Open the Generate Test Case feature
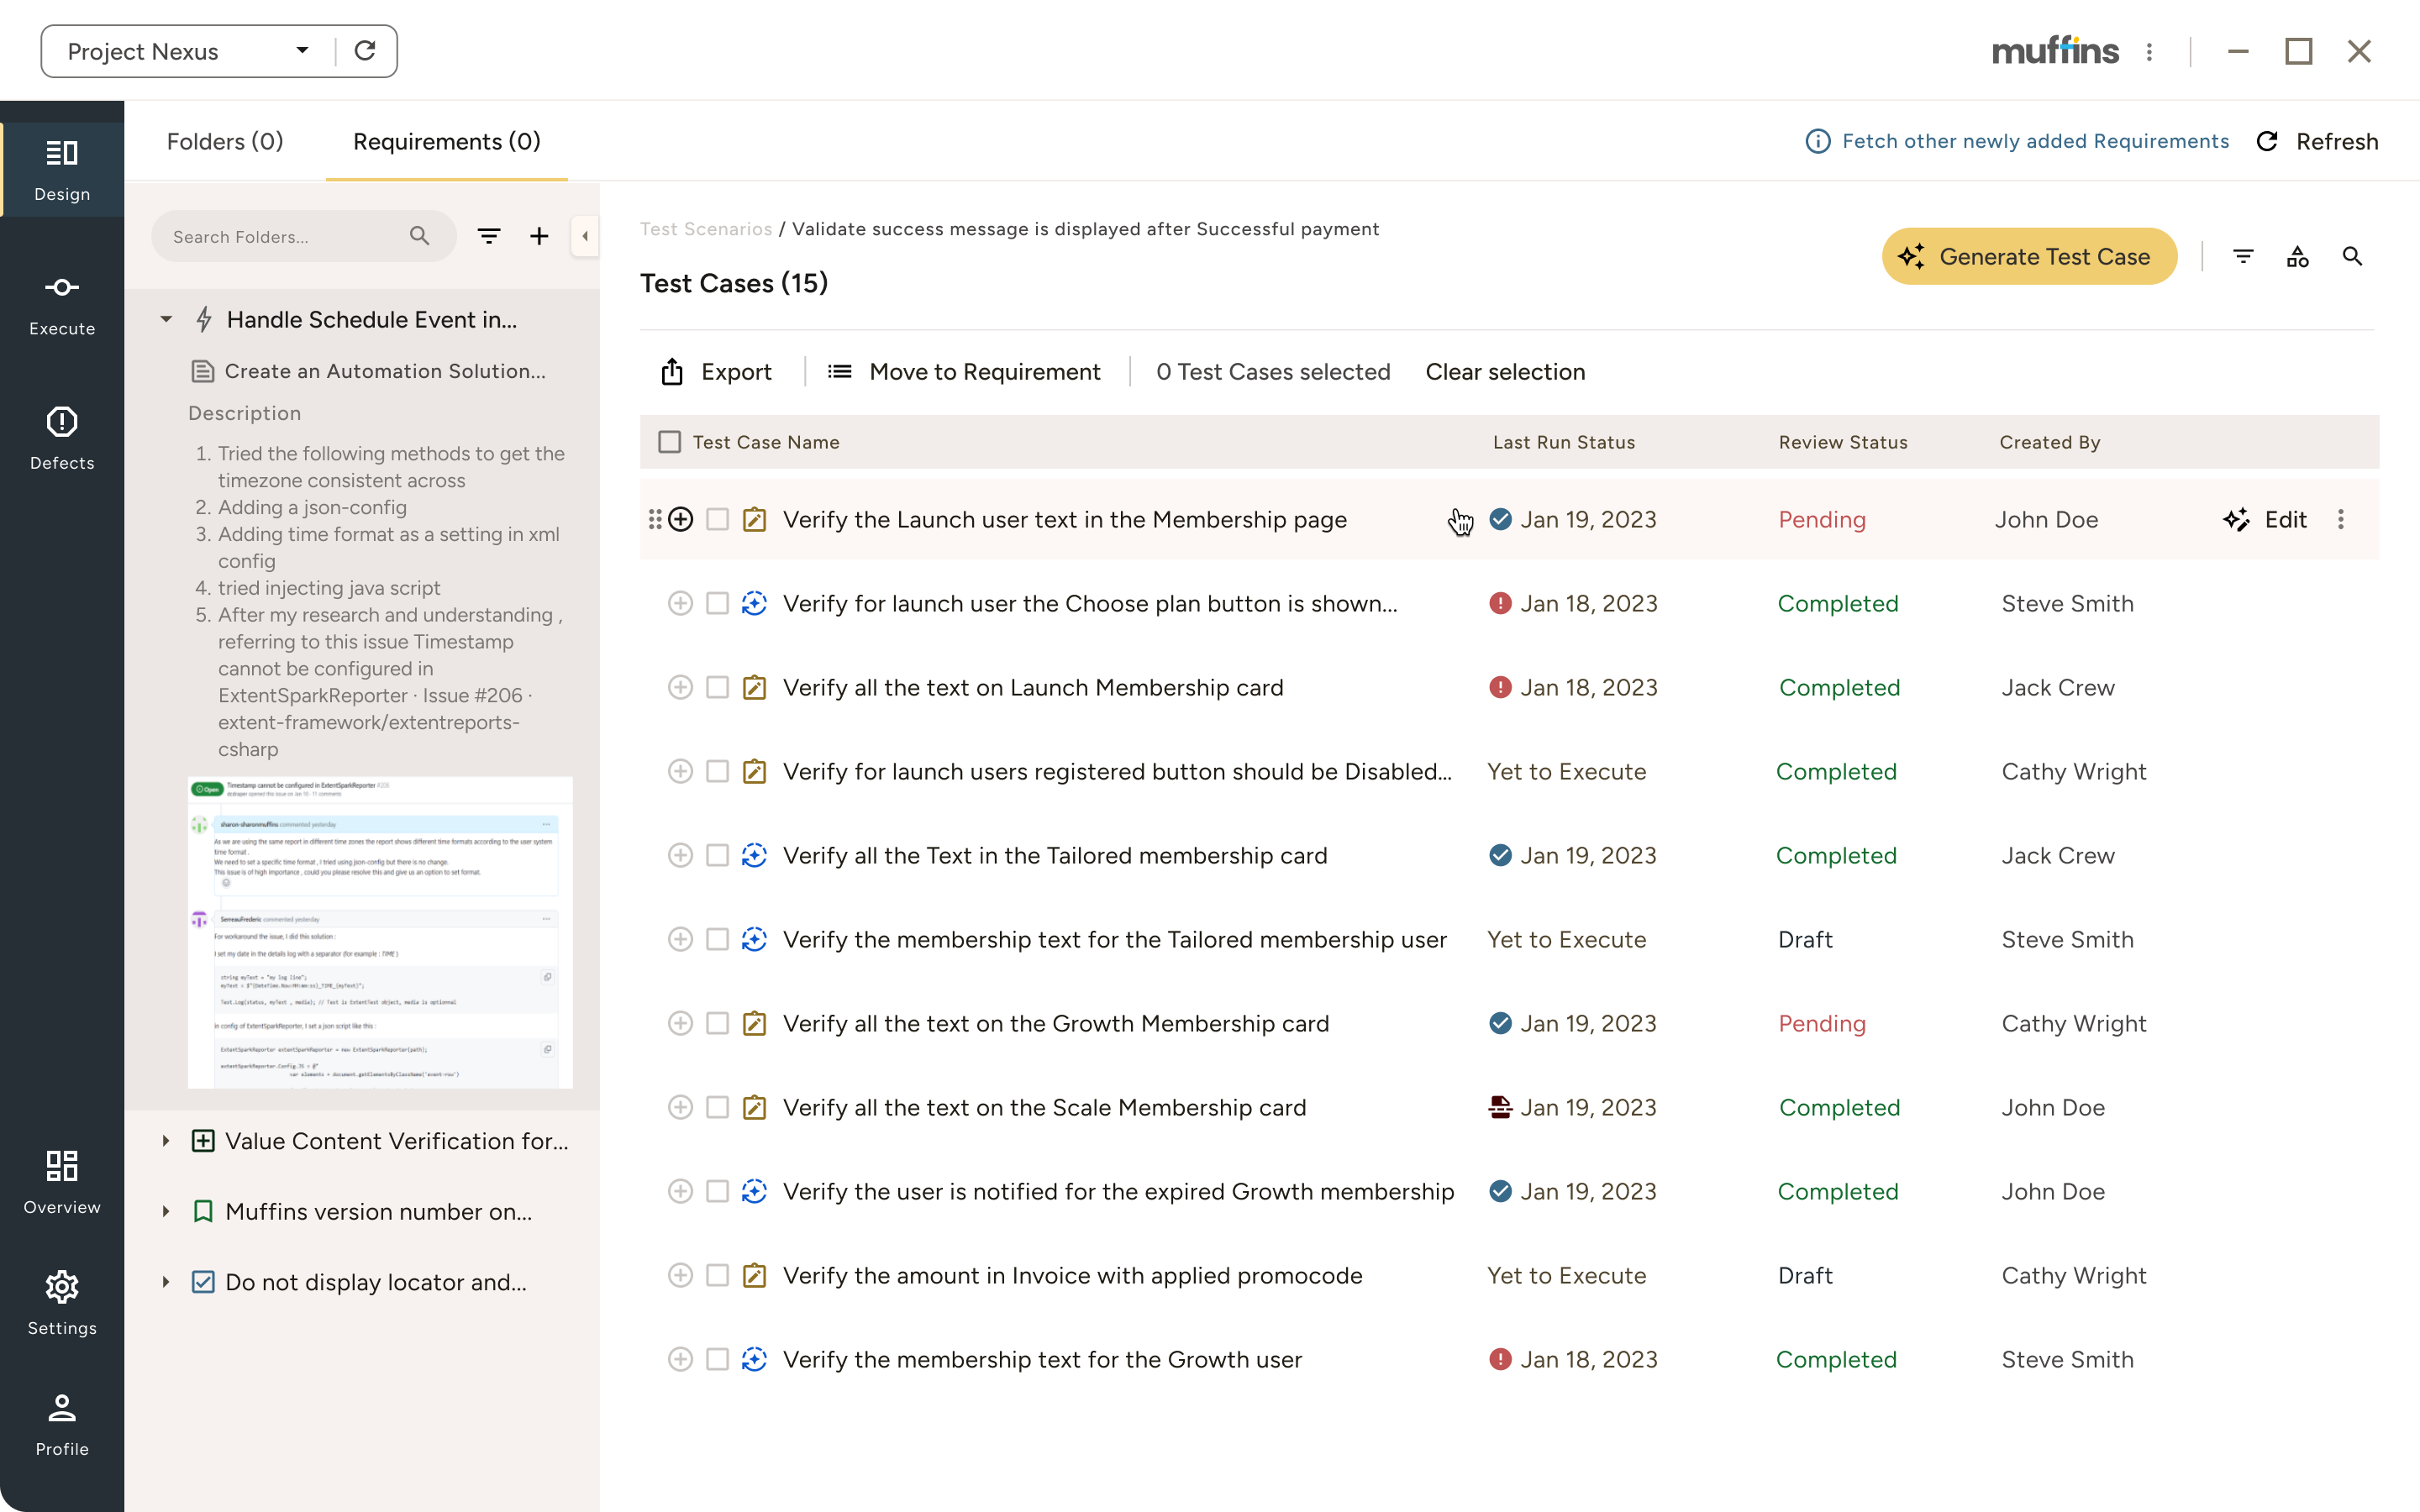 pyautogui.click(x=2028, y=256)
